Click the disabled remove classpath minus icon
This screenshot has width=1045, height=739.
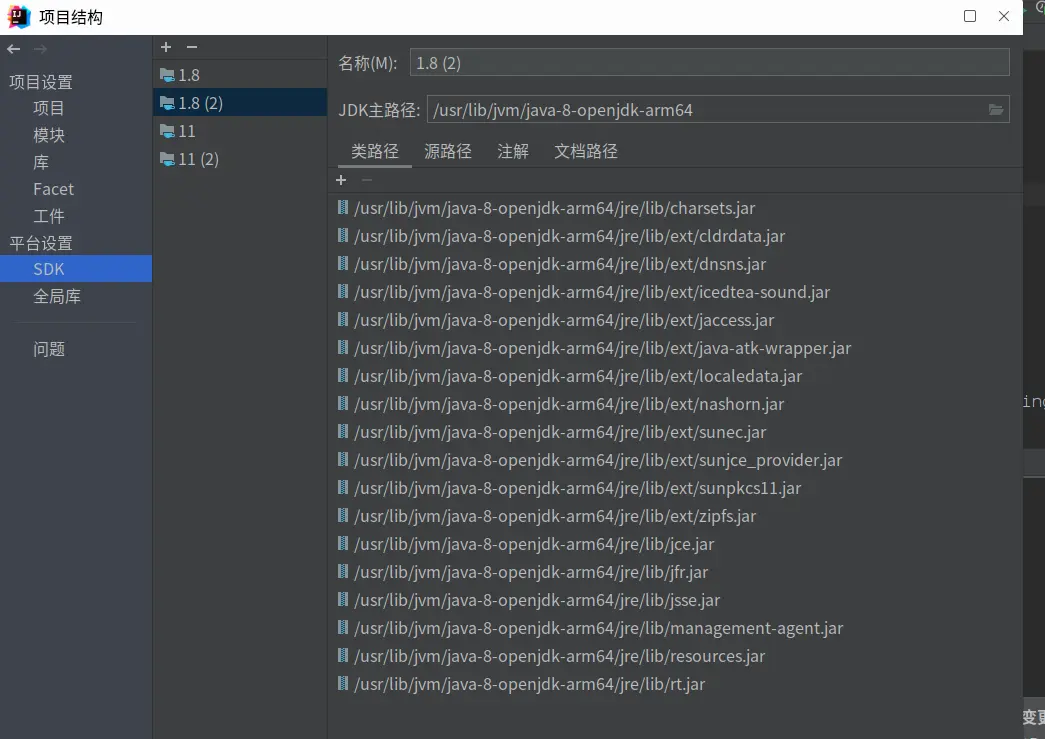tap(367, 180)
